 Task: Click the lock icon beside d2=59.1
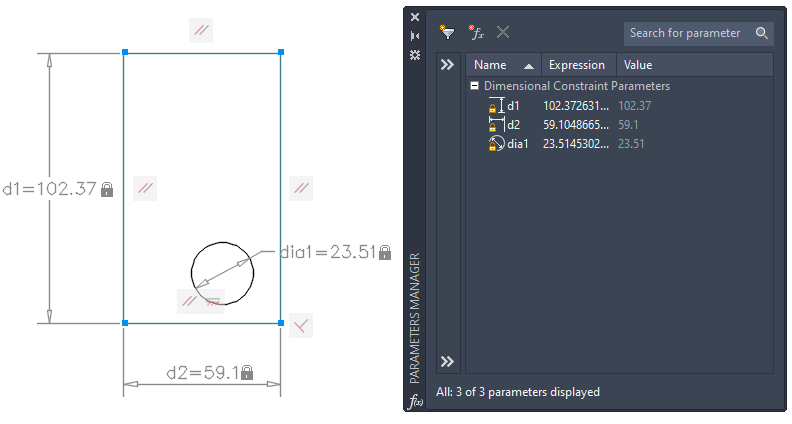[x=247, y=373]
